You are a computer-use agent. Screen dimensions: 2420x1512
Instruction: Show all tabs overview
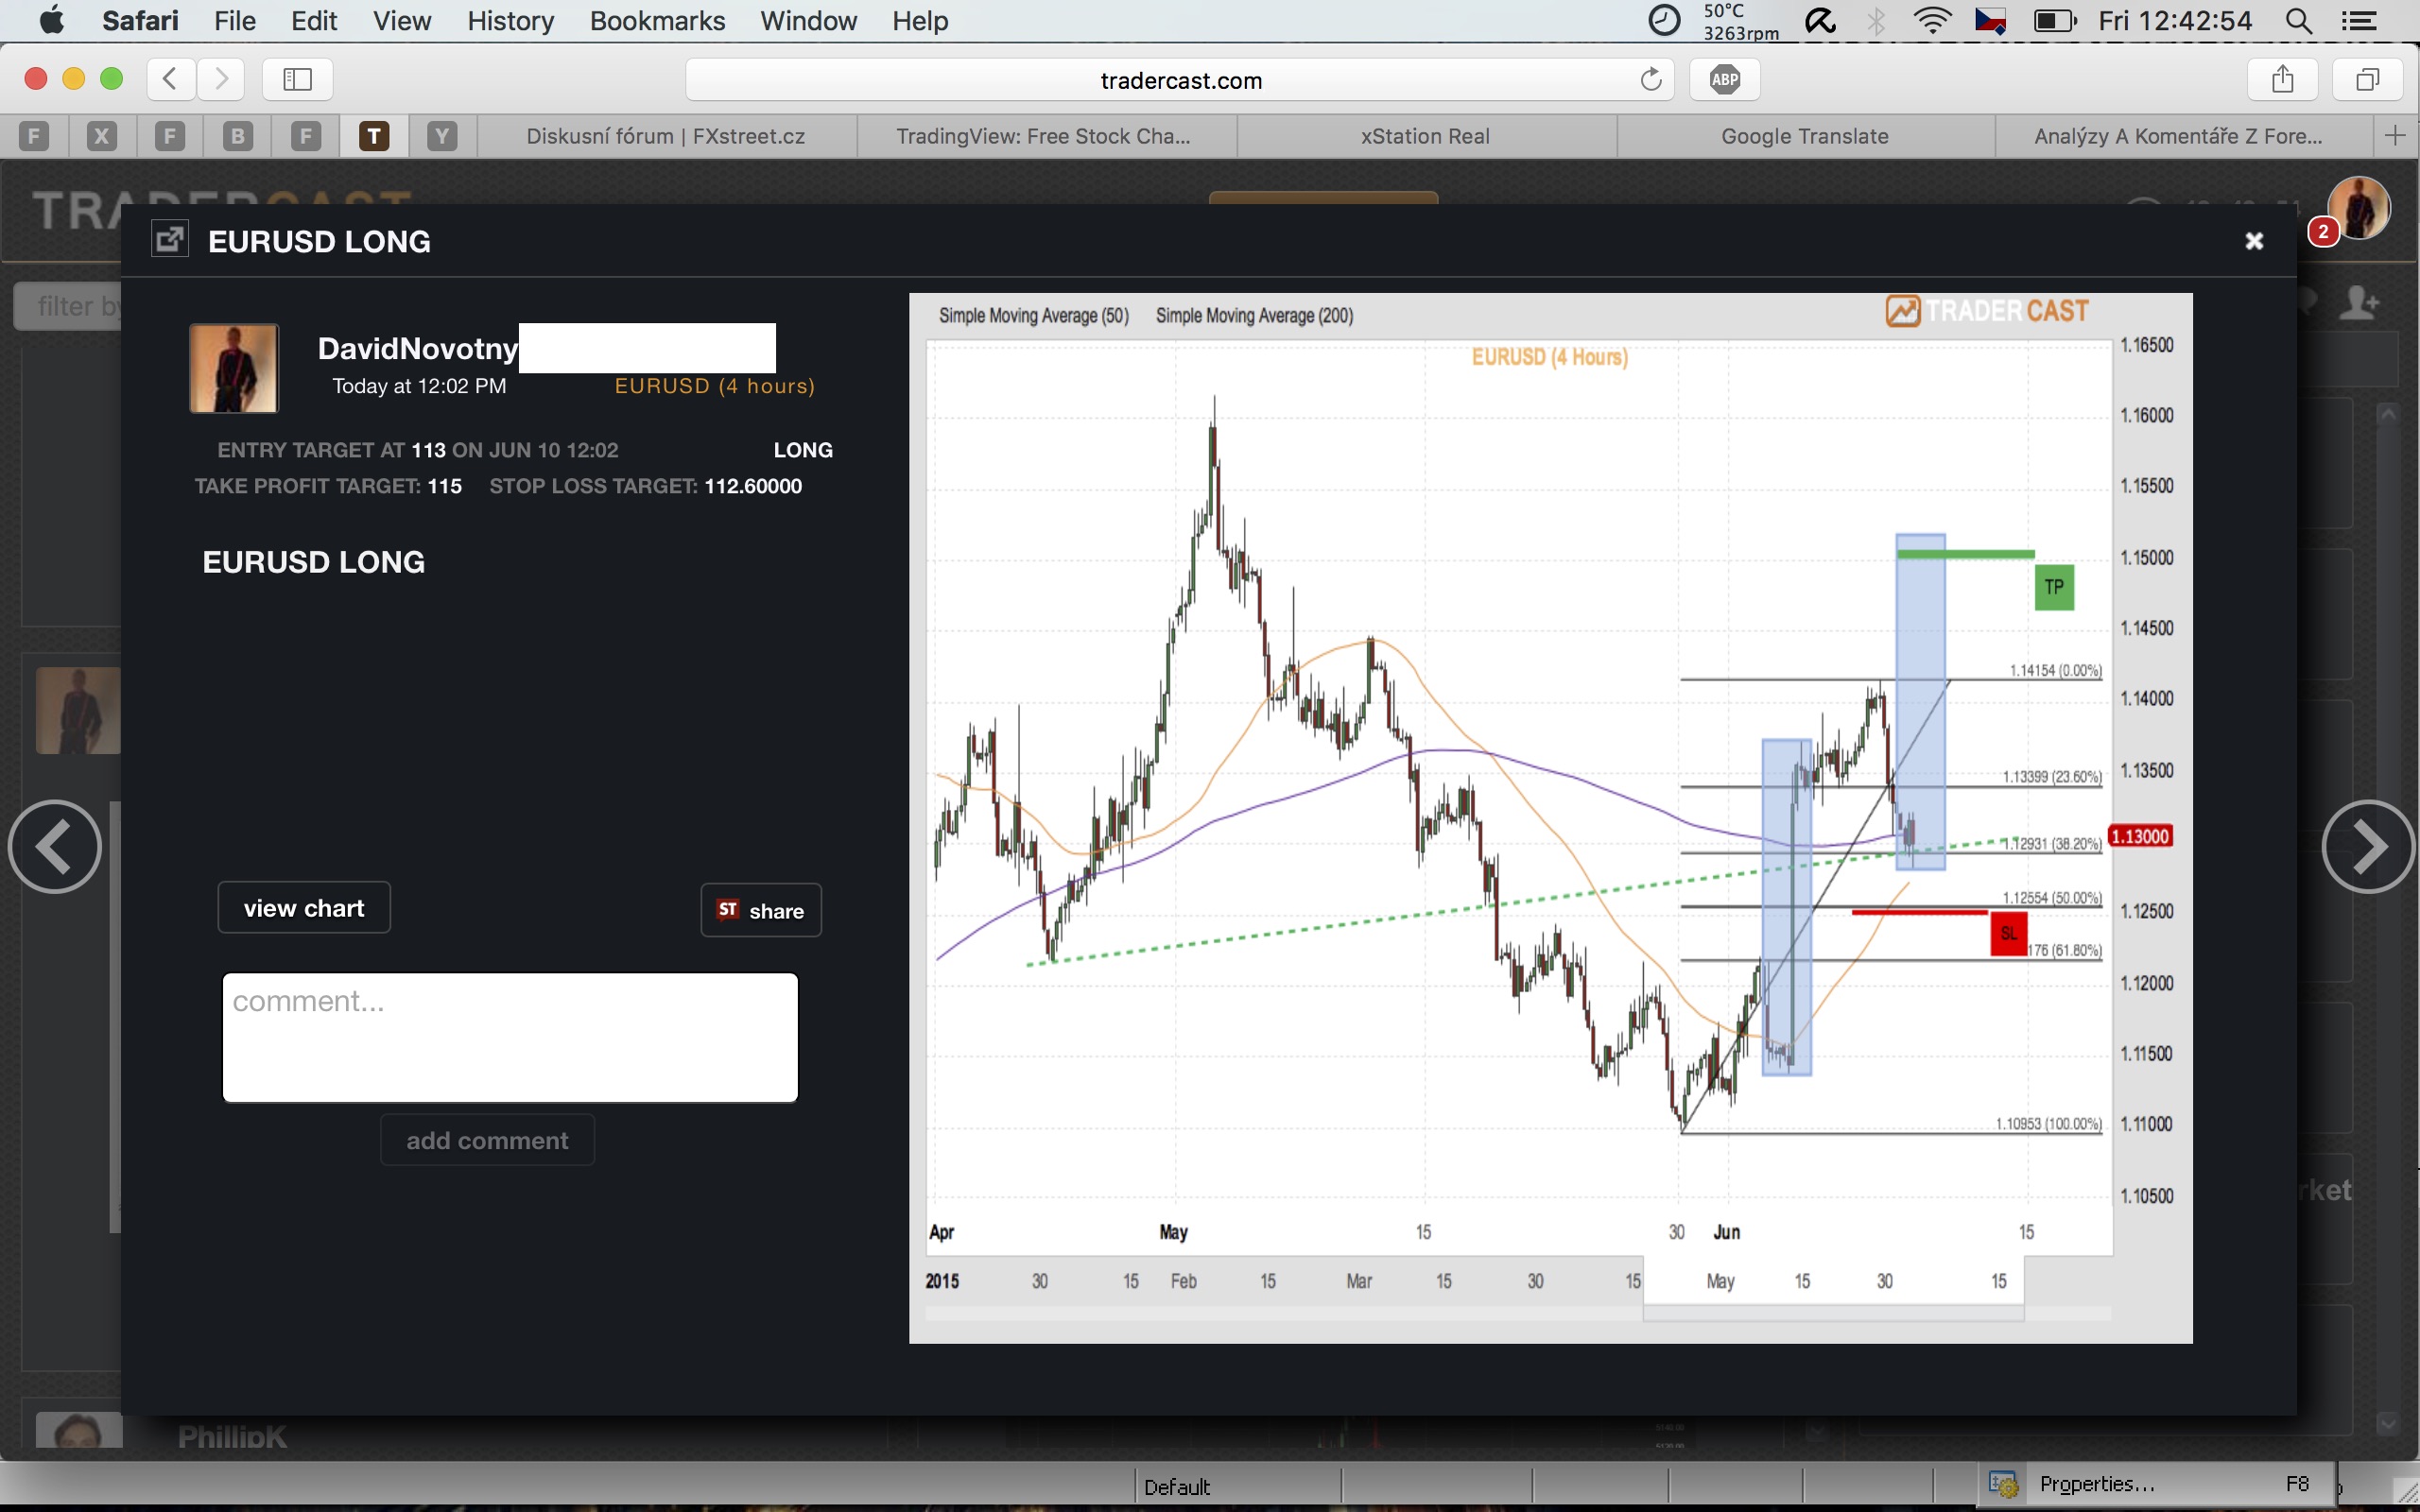tap(2367, 79)
